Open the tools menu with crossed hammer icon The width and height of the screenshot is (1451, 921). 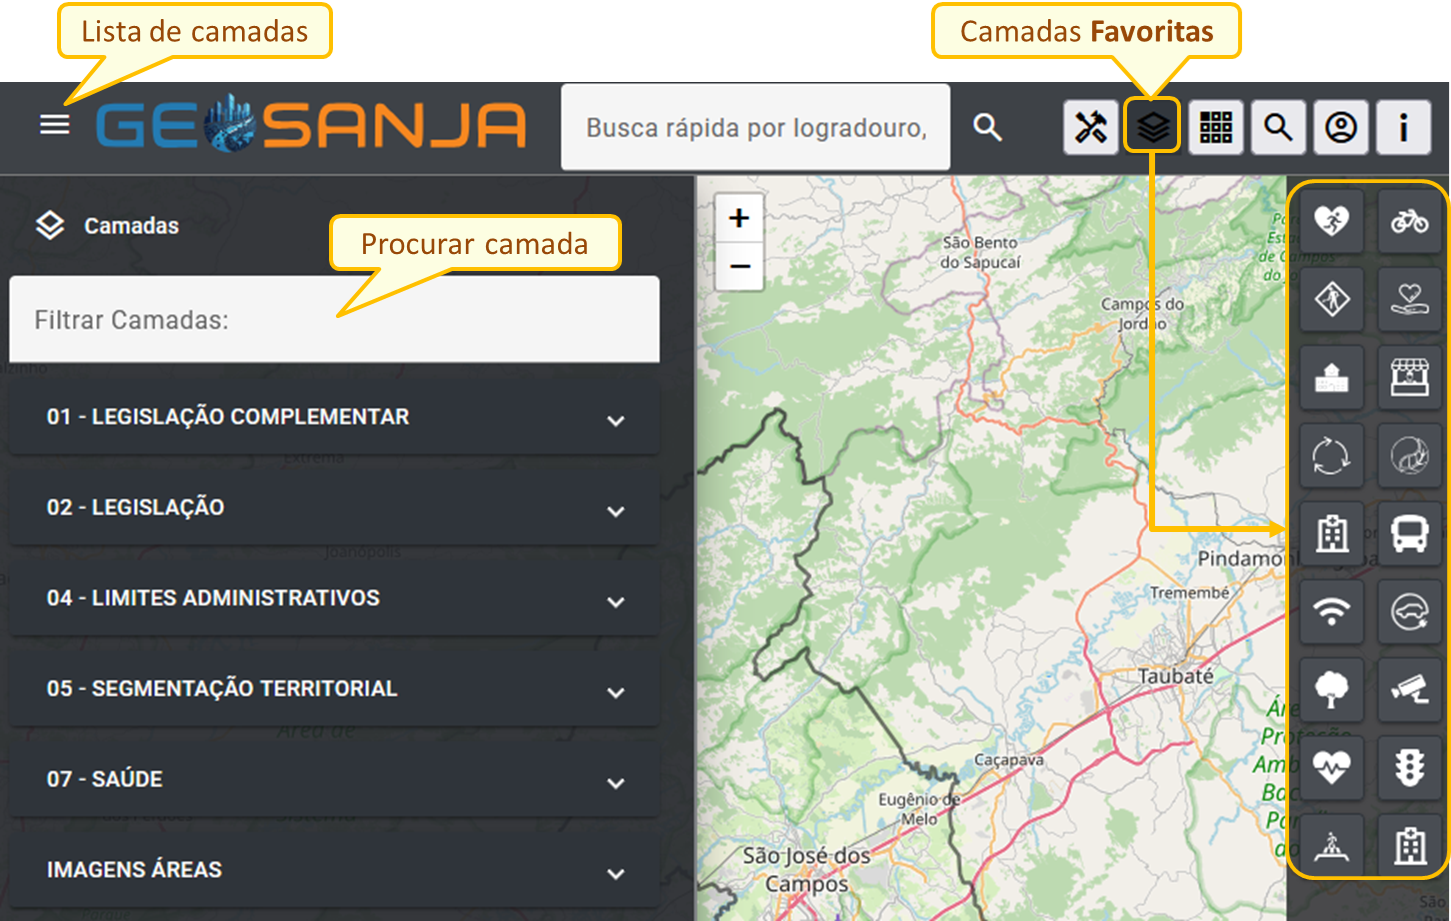(x=1090, y=127)
